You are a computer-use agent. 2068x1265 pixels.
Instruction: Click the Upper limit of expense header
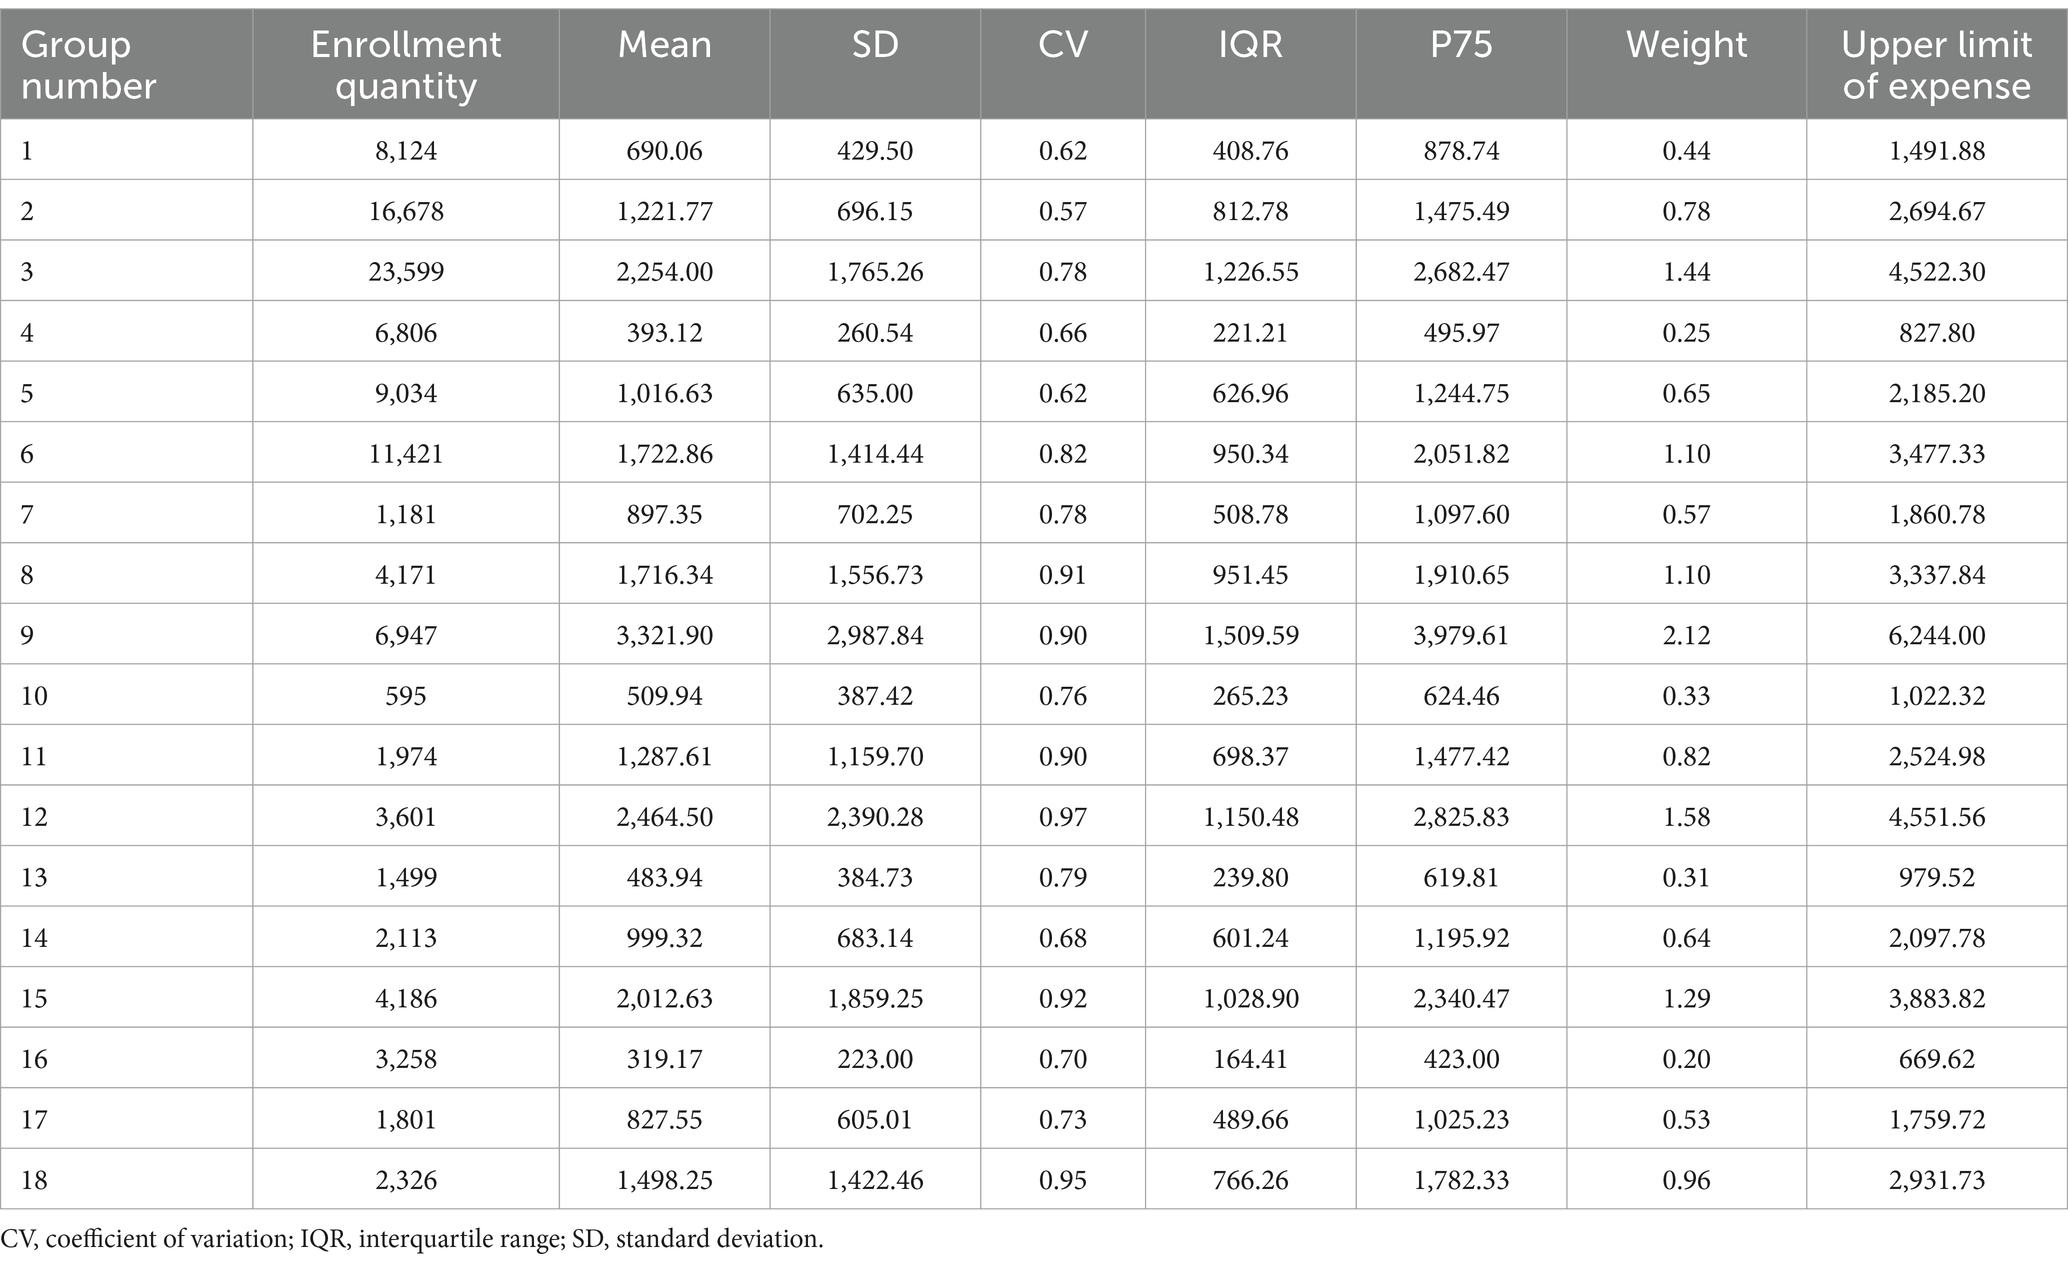pos(1937,65)
